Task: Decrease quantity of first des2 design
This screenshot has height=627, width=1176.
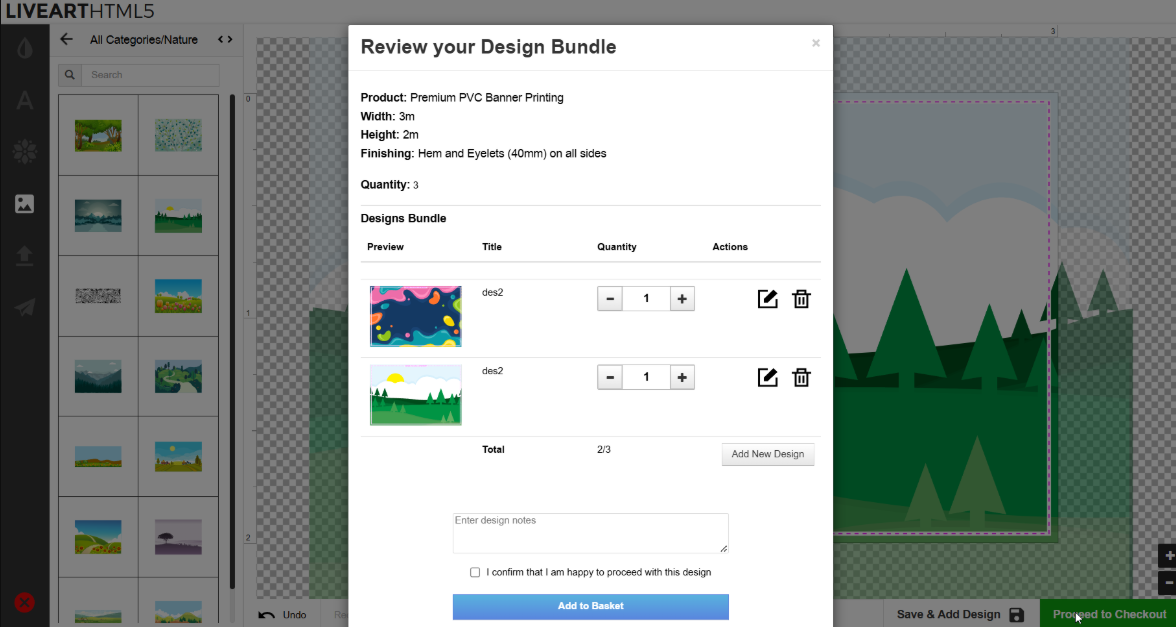Action: tap(610, 298)
